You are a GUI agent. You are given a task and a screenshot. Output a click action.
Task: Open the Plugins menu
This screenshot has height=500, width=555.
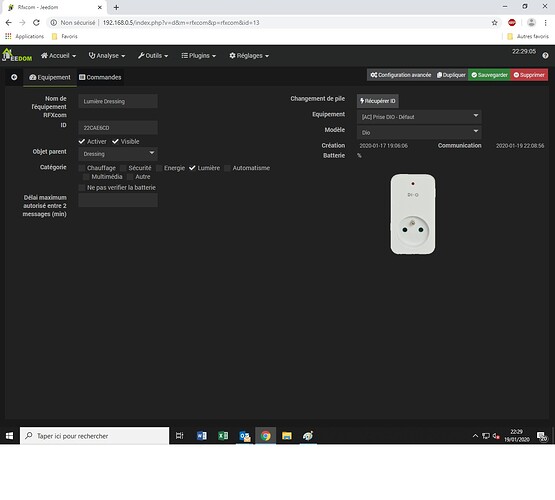(x=199, y=56)
